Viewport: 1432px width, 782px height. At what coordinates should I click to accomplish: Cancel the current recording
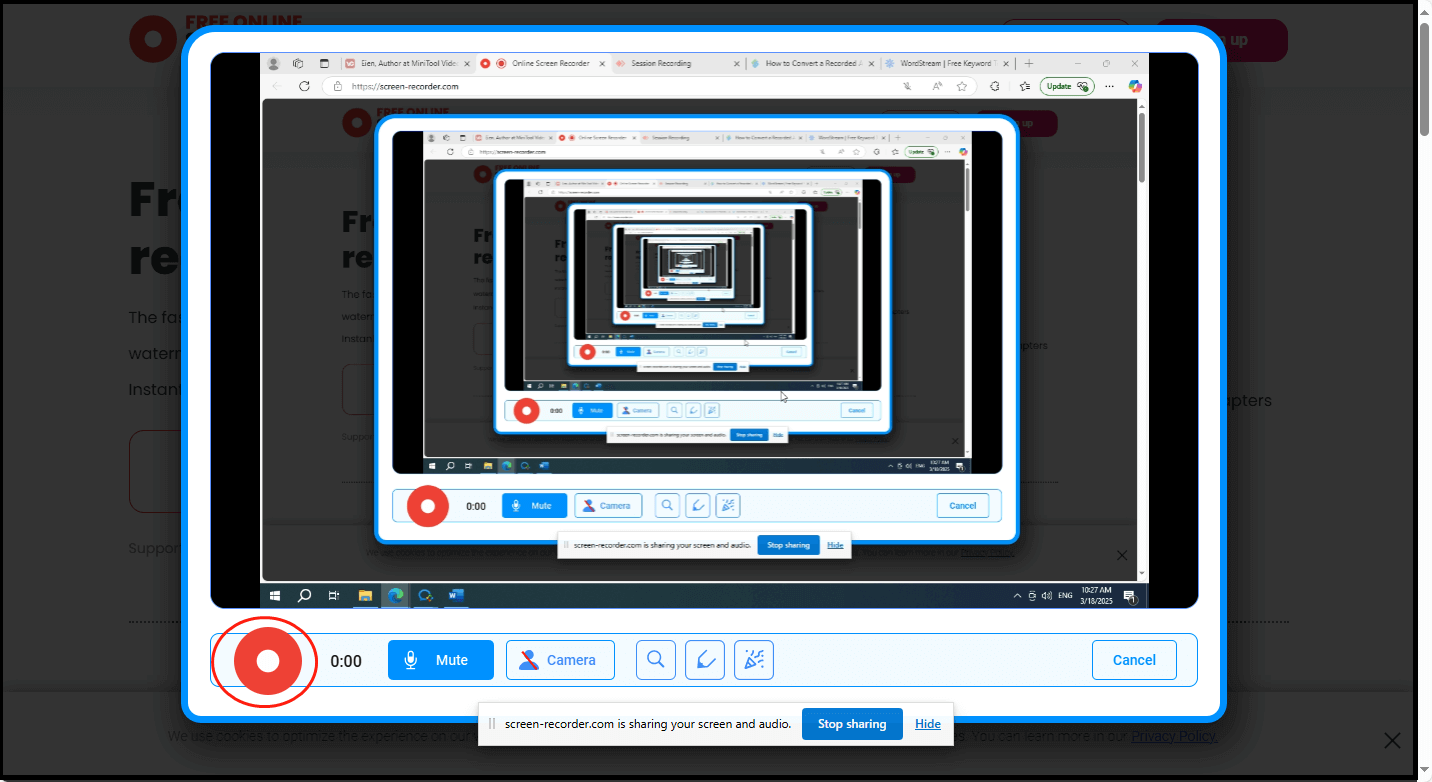pyautogui.click(x=1134, y=659)
